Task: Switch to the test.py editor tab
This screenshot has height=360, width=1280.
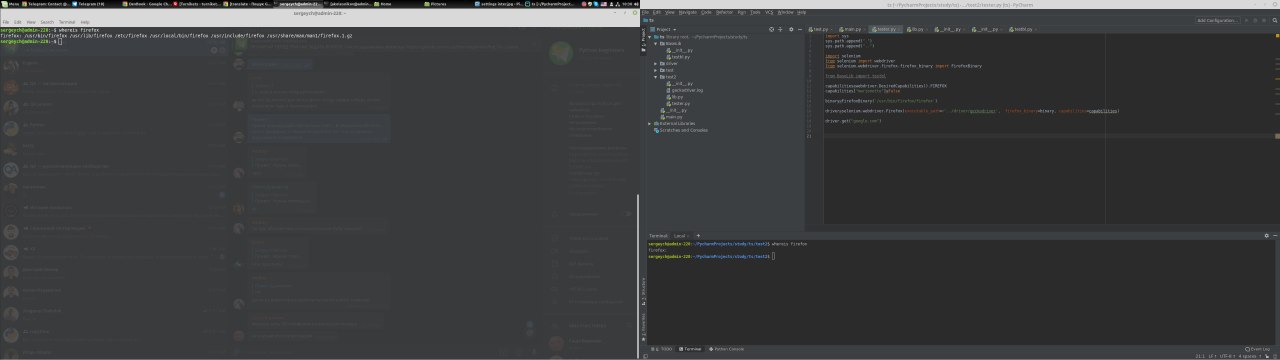Action: click(821, 29)
